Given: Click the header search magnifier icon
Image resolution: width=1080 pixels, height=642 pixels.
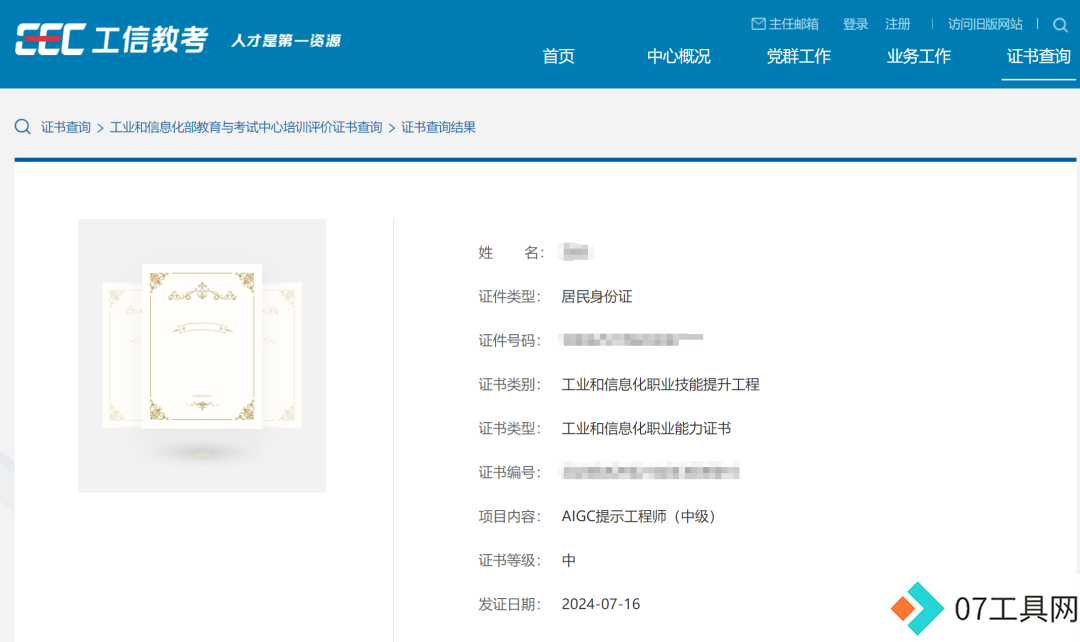Looking at the screenshot, I should (1060, 25).
